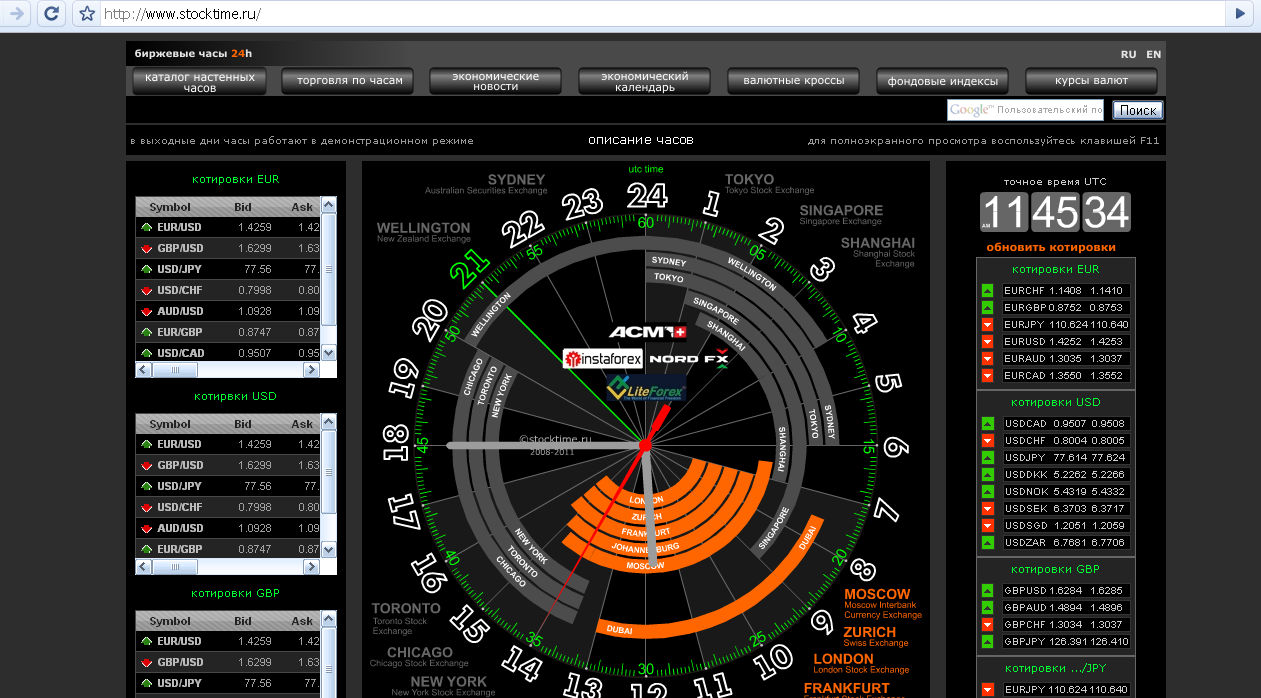Click bid value 77.56 in котировки EUR table
This screenshot has height=698, width=1261.
pyautogui.click(x=258, y=269)
